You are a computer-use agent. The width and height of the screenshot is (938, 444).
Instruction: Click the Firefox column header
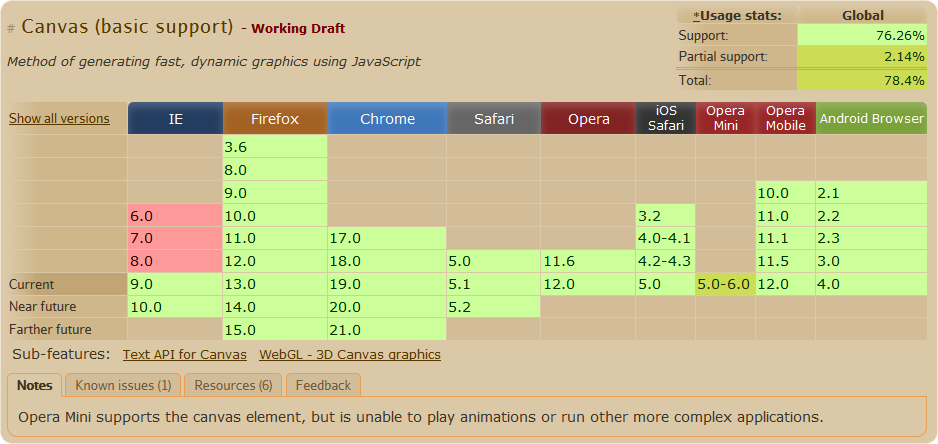(275, 118)
